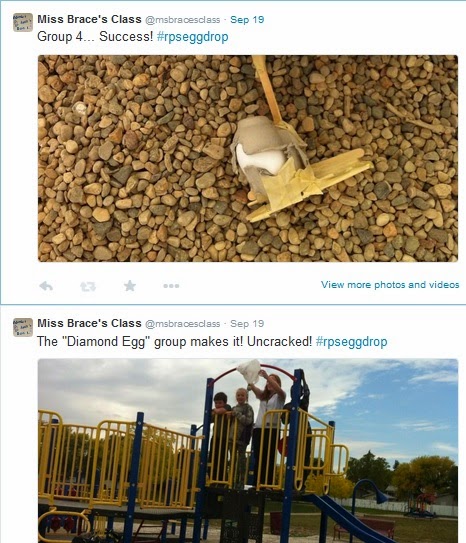Open avatar of the first Miss Brace's tweet
466x543 pixels.
pos(23,23)
